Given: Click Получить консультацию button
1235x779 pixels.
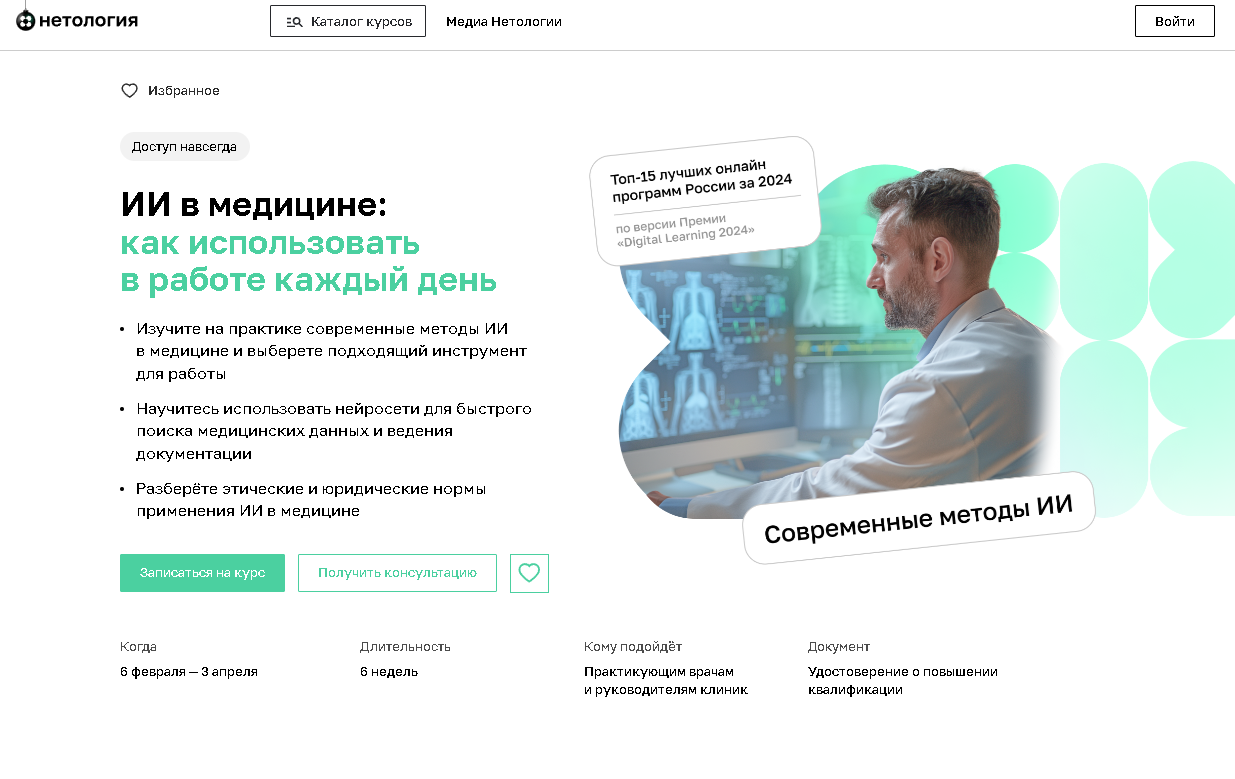Looking at the screenshot, I should tap(397, 573).
